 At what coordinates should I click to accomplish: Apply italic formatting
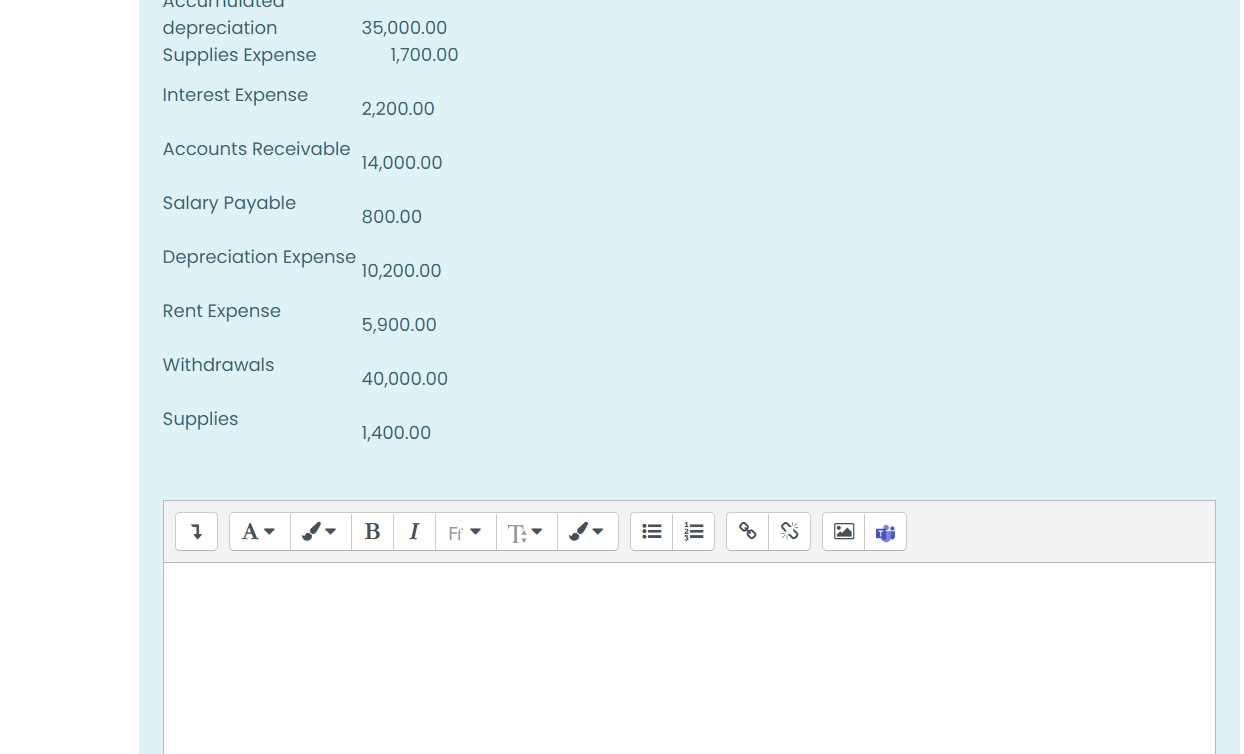[414, 531]
